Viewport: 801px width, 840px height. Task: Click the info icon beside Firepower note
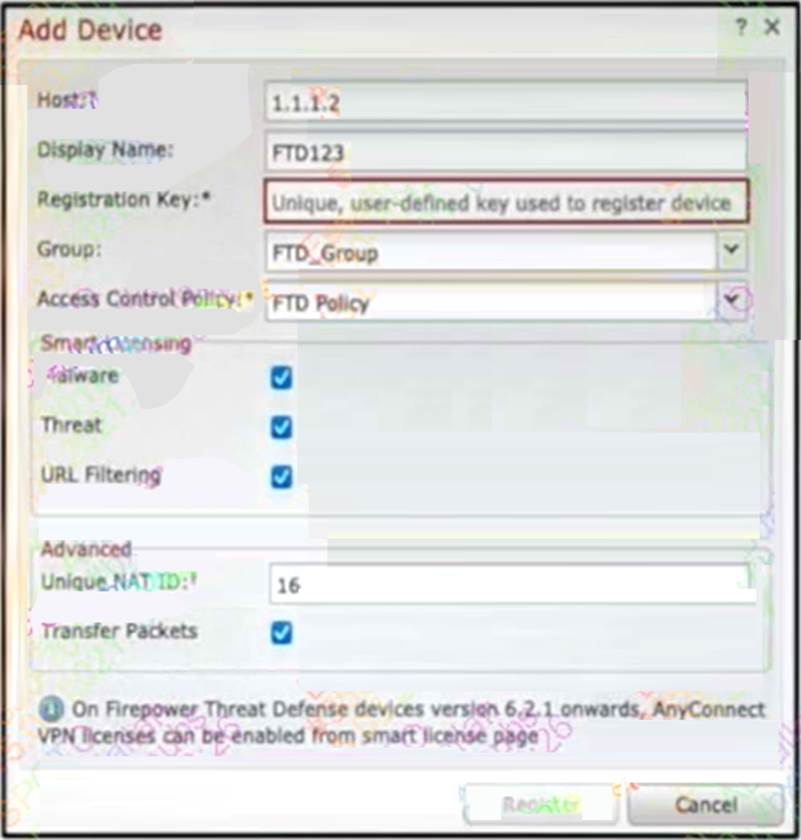(50, 710)
